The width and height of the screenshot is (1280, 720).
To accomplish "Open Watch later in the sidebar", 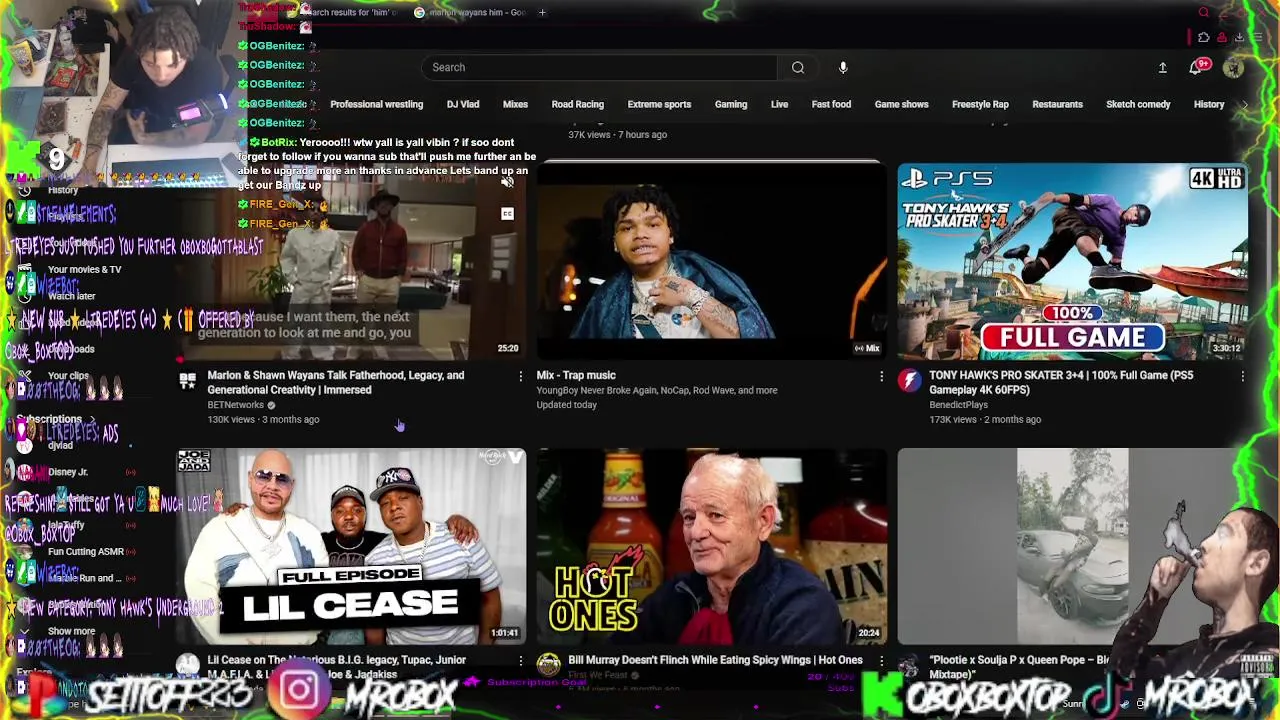I will 71,296.
